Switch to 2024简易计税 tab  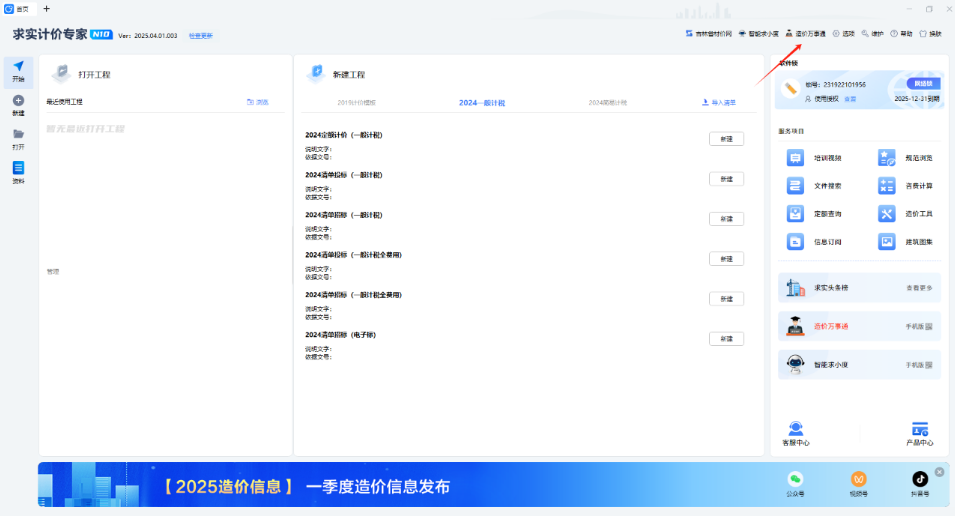(x=608, y=103)
